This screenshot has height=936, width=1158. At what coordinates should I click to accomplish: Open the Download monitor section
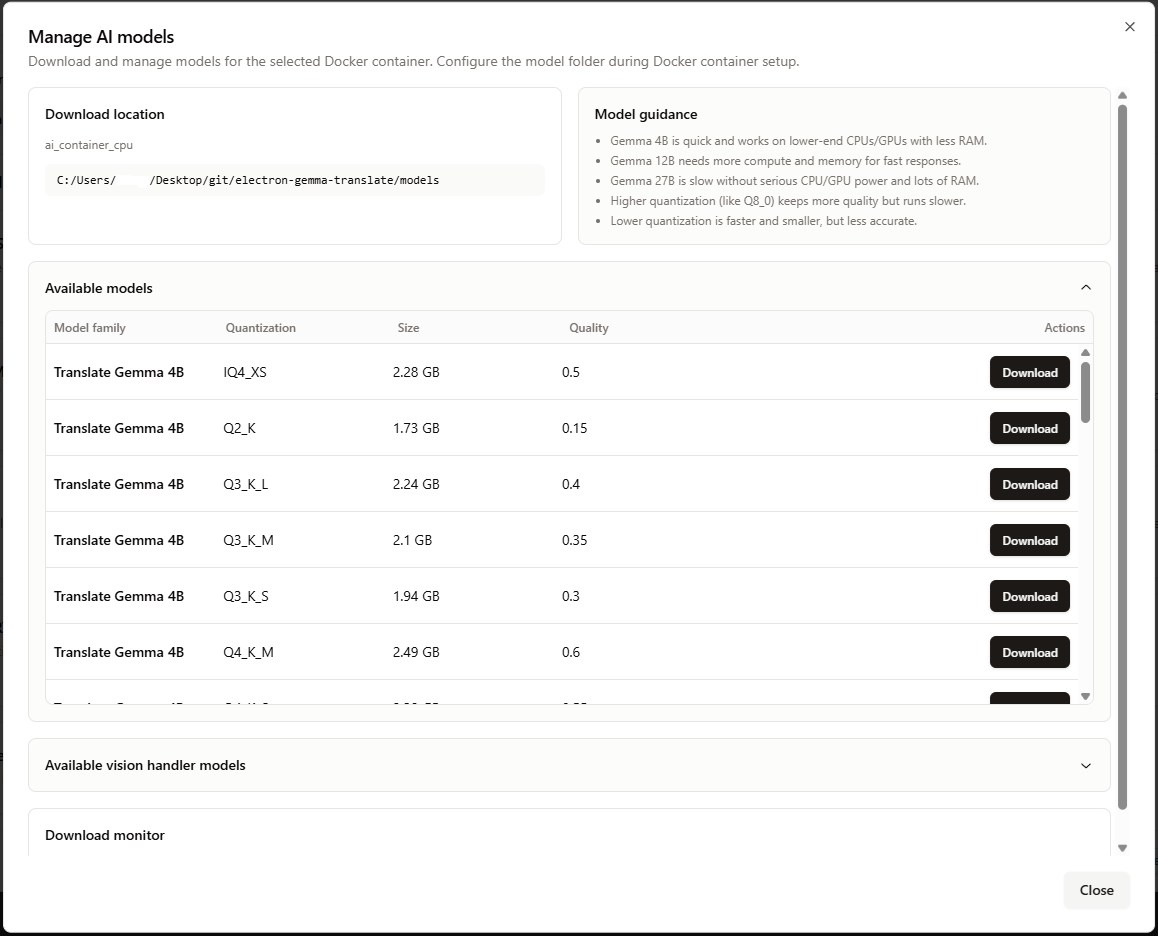point(104,835)
